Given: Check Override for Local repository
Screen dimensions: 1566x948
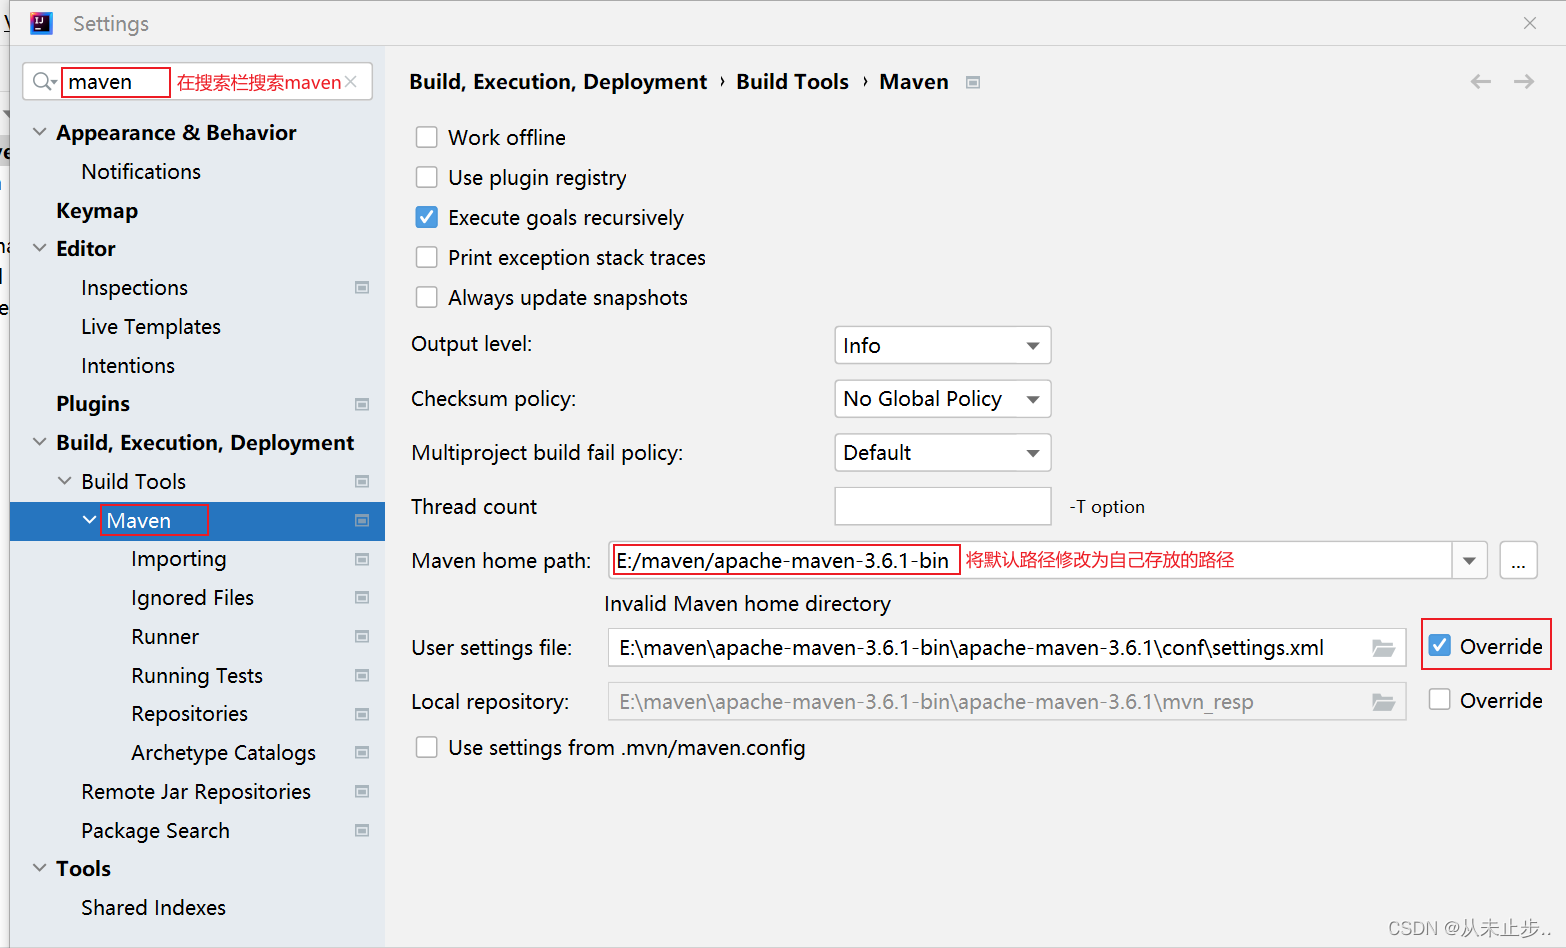Looking at the screenshot, I should point(1440,699).
